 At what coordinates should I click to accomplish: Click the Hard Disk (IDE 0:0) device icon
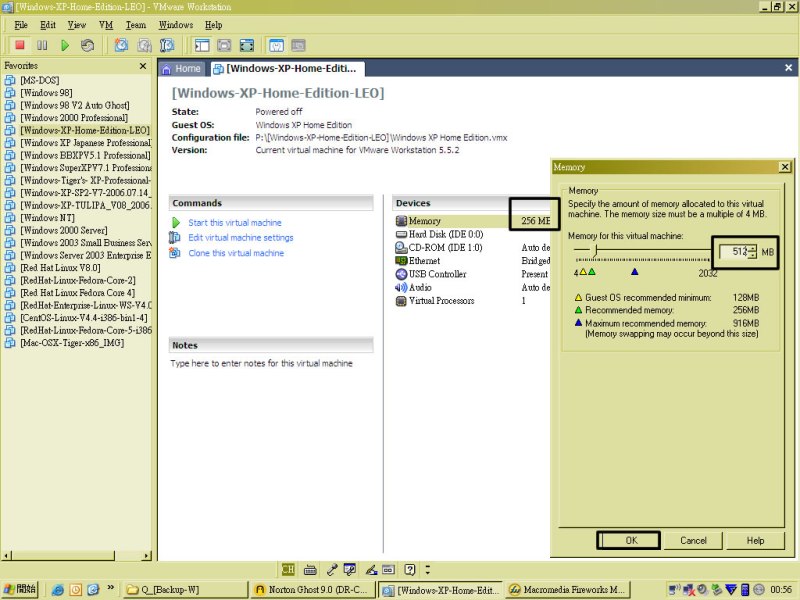coord(401,234)
